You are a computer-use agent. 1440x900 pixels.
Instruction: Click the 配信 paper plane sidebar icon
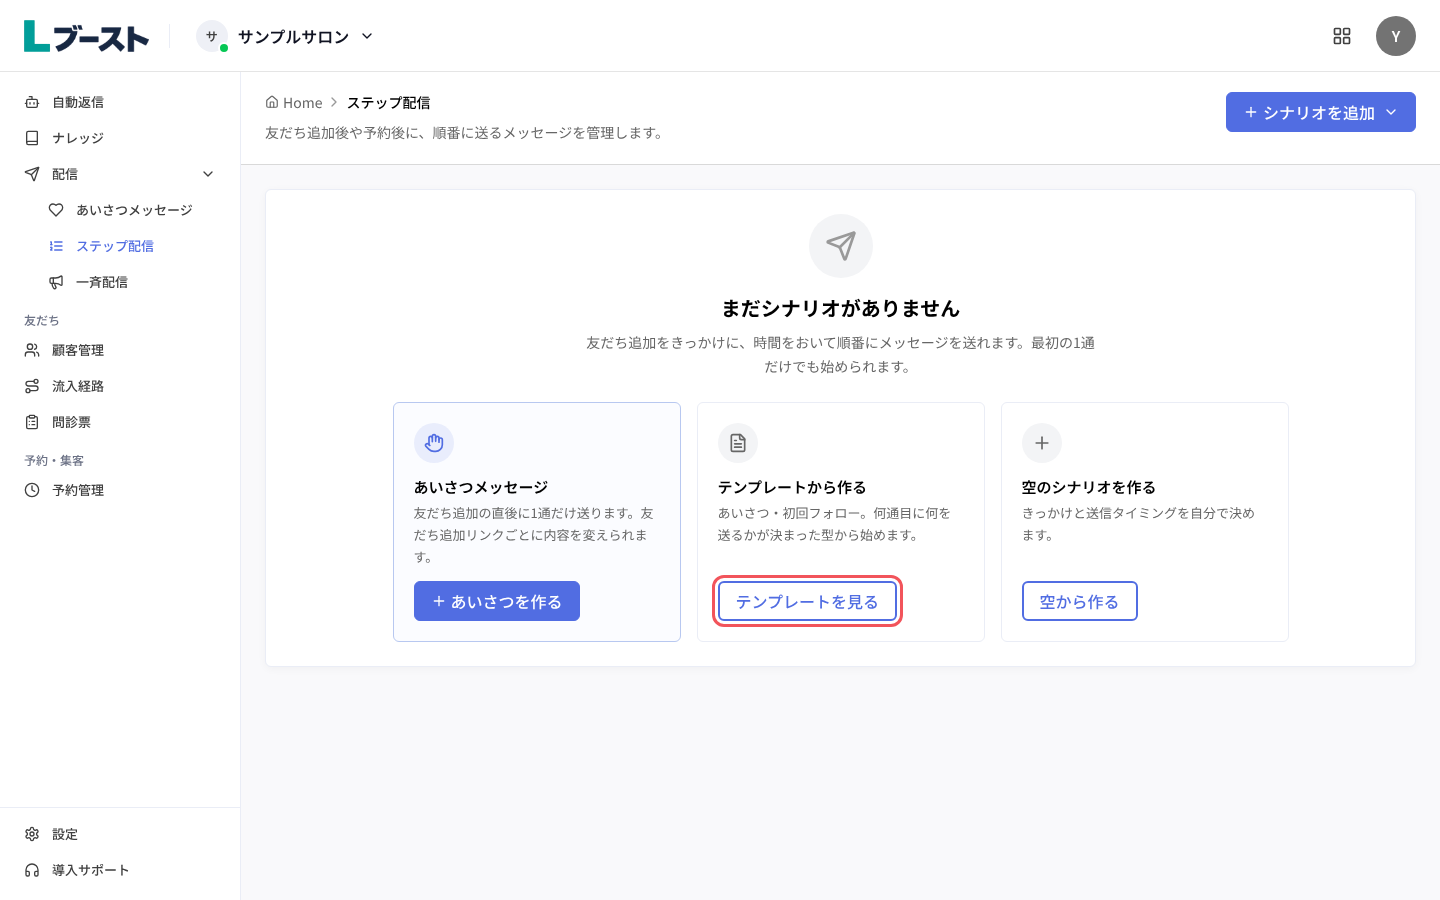(x=32, y=174)
